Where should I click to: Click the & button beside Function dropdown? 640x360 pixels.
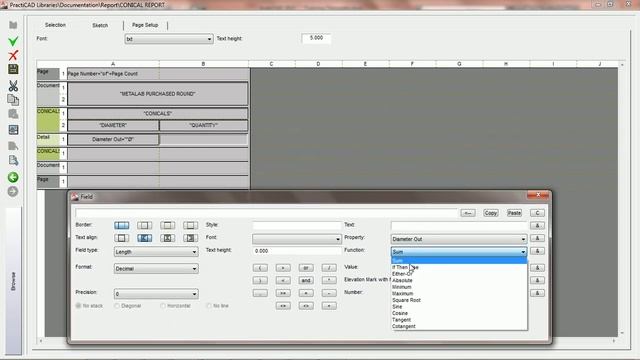pyautogui.click(x=537, y=251)
